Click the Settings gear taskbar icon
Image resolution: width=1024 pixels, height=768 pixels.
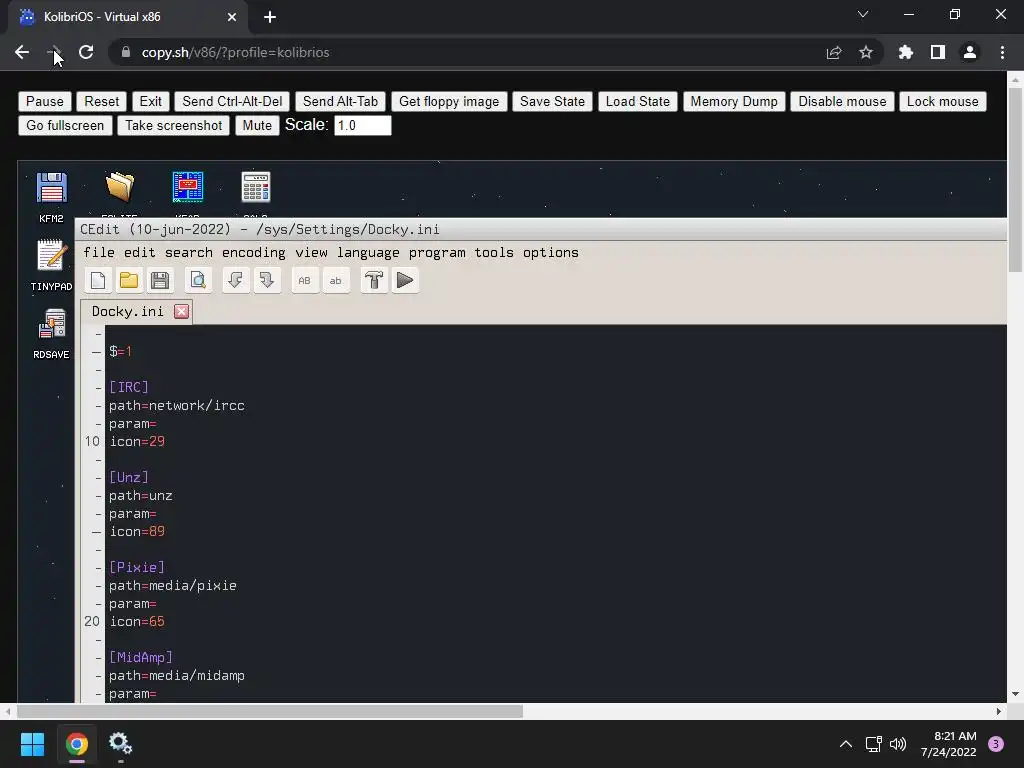coord(120,744)
